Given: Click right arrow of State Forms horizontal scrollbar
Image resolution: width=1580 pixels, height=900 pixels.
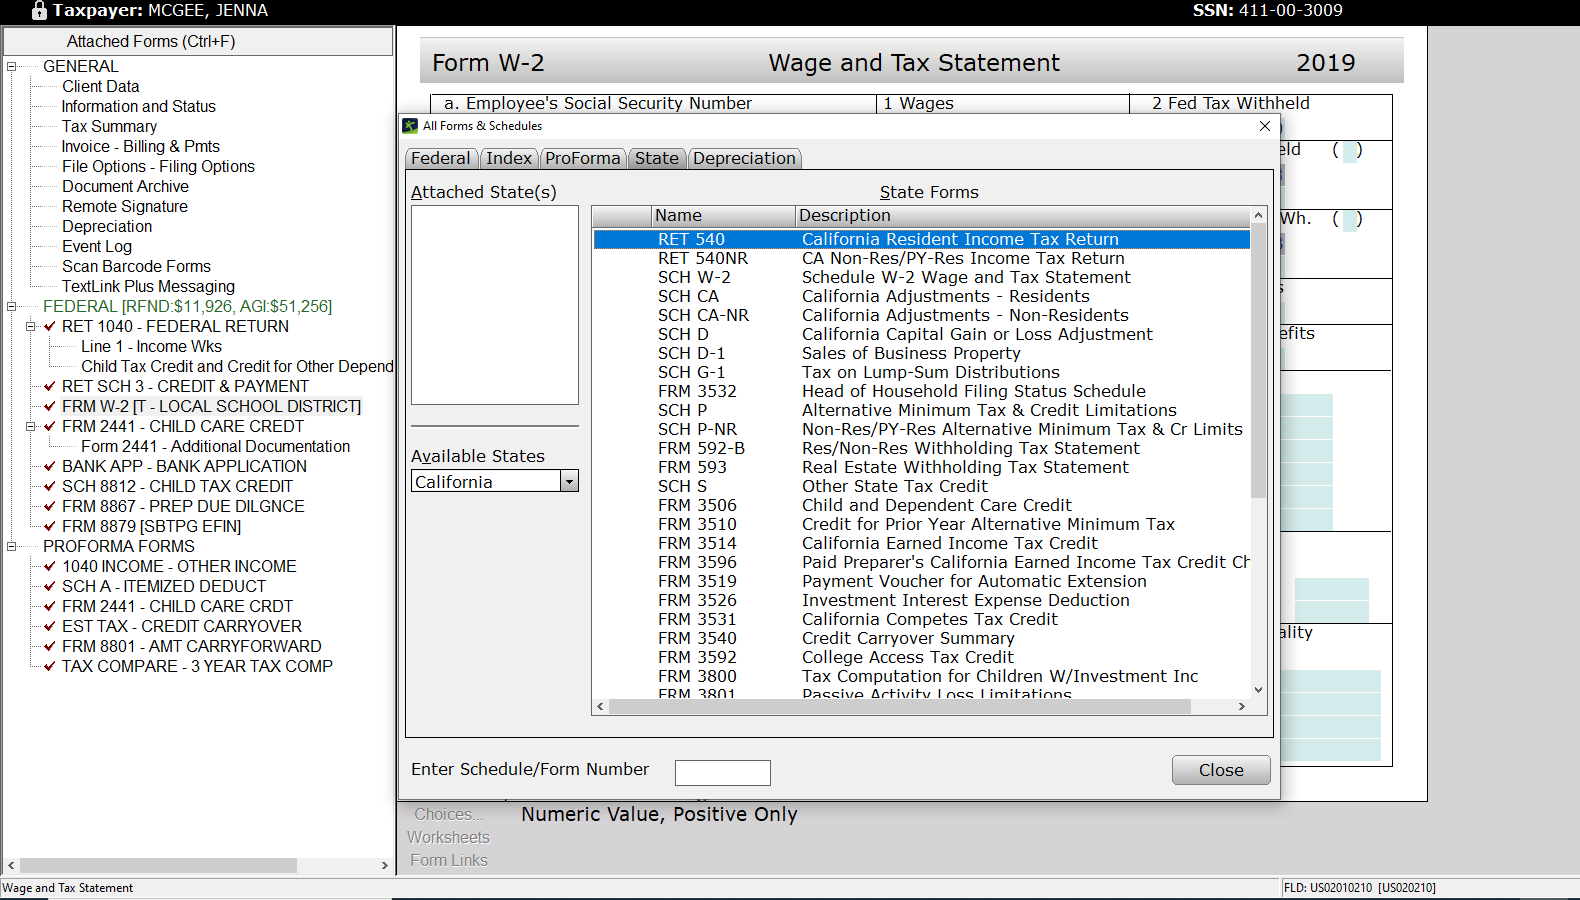Looking at the screenshot, I should 1242,706.
